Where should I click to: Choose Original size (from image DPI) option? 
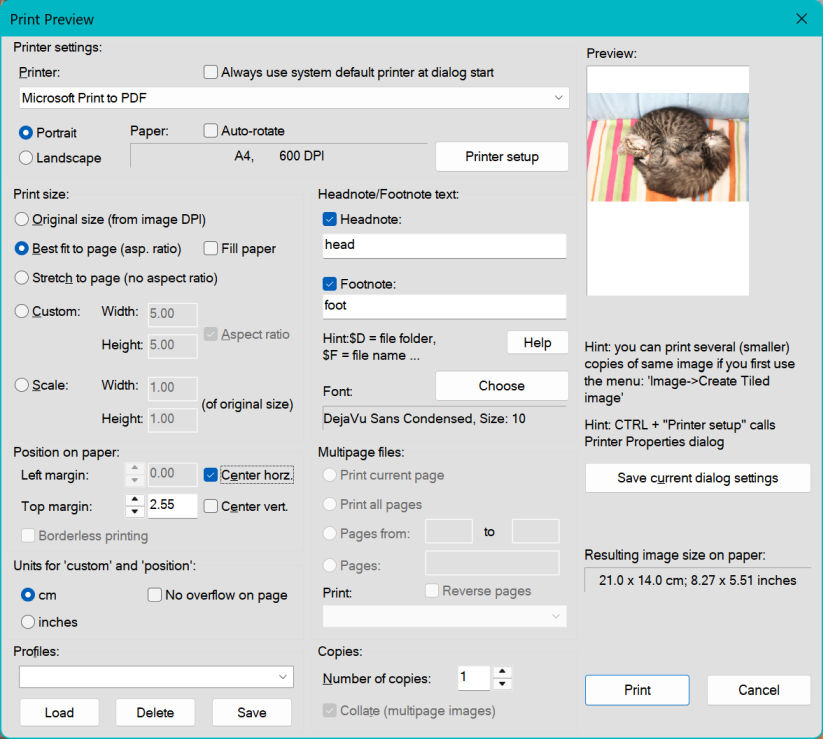point(23,219)
